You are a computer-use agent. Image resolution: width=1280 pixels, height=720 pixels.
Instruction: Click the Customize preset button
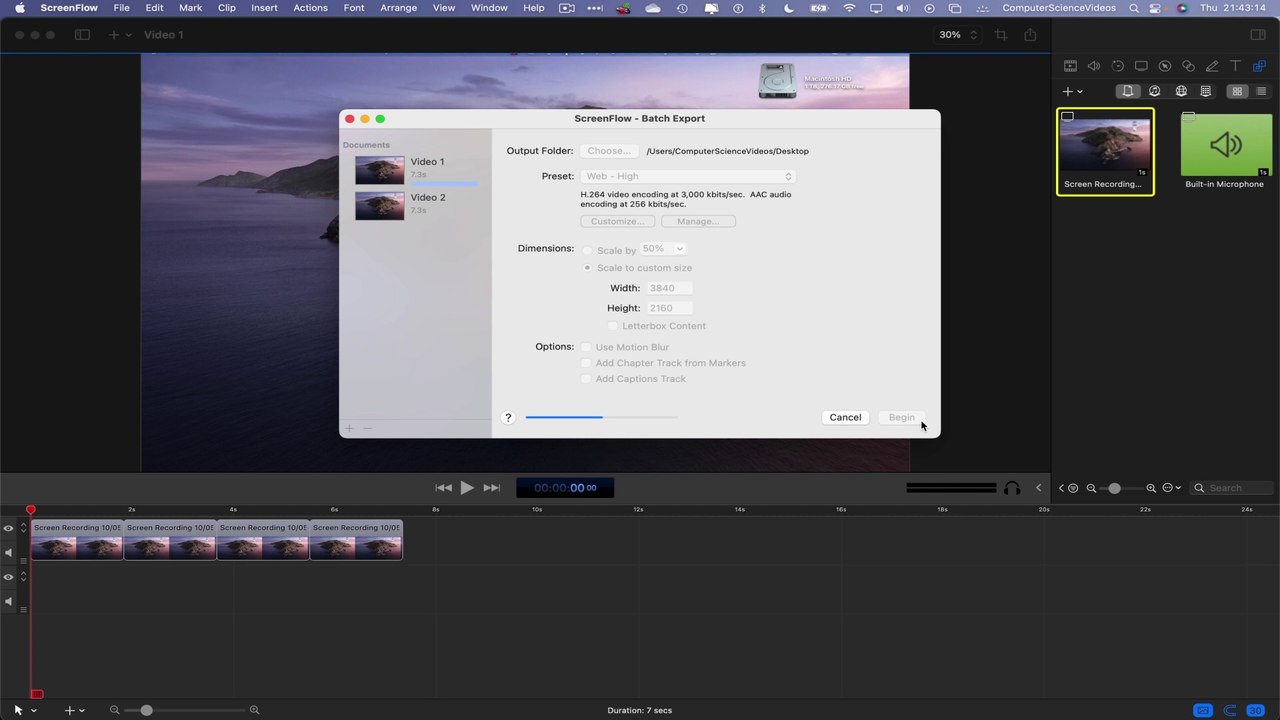click(617, 221)
